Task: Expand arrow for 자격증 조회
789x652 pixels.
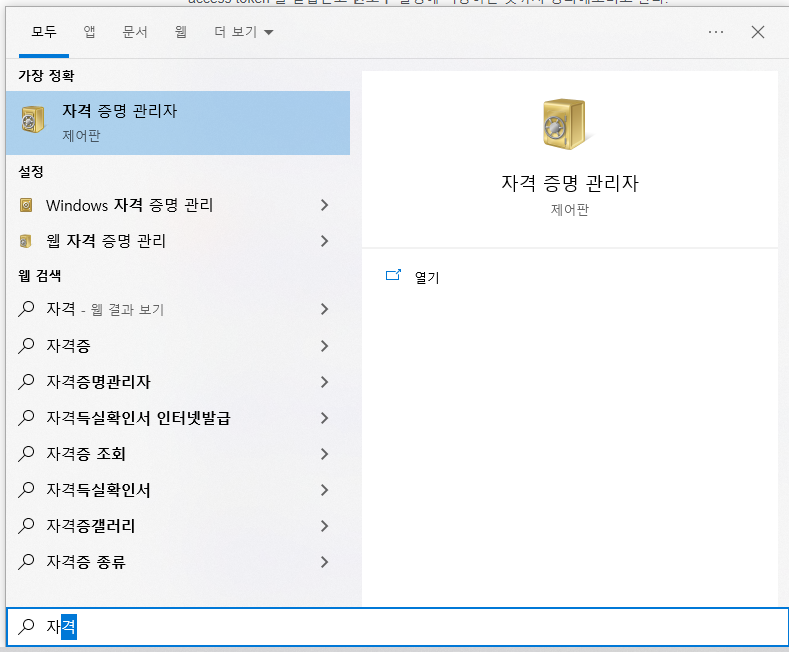Action: click(x=325, y=454)
